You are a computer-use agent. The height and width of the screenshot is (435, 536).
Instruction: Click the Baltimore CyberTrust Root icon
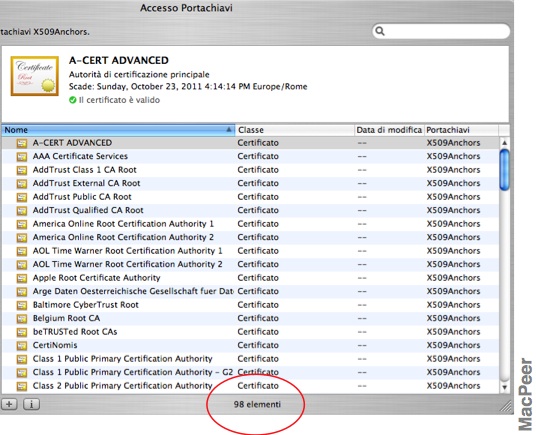(x=22, y=305)
